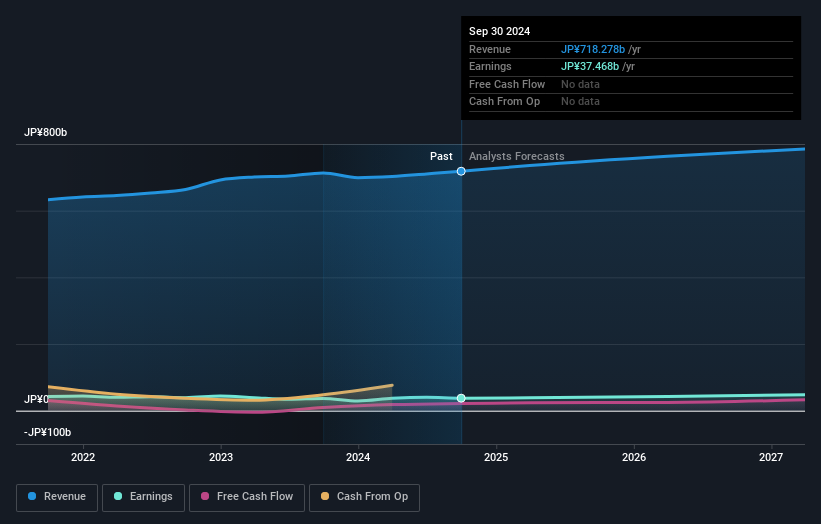This screenshot has width=821, height=524.
Task: Click the Analysts Forecasts label
Action: pyautogui.click(x=516, y=156)
